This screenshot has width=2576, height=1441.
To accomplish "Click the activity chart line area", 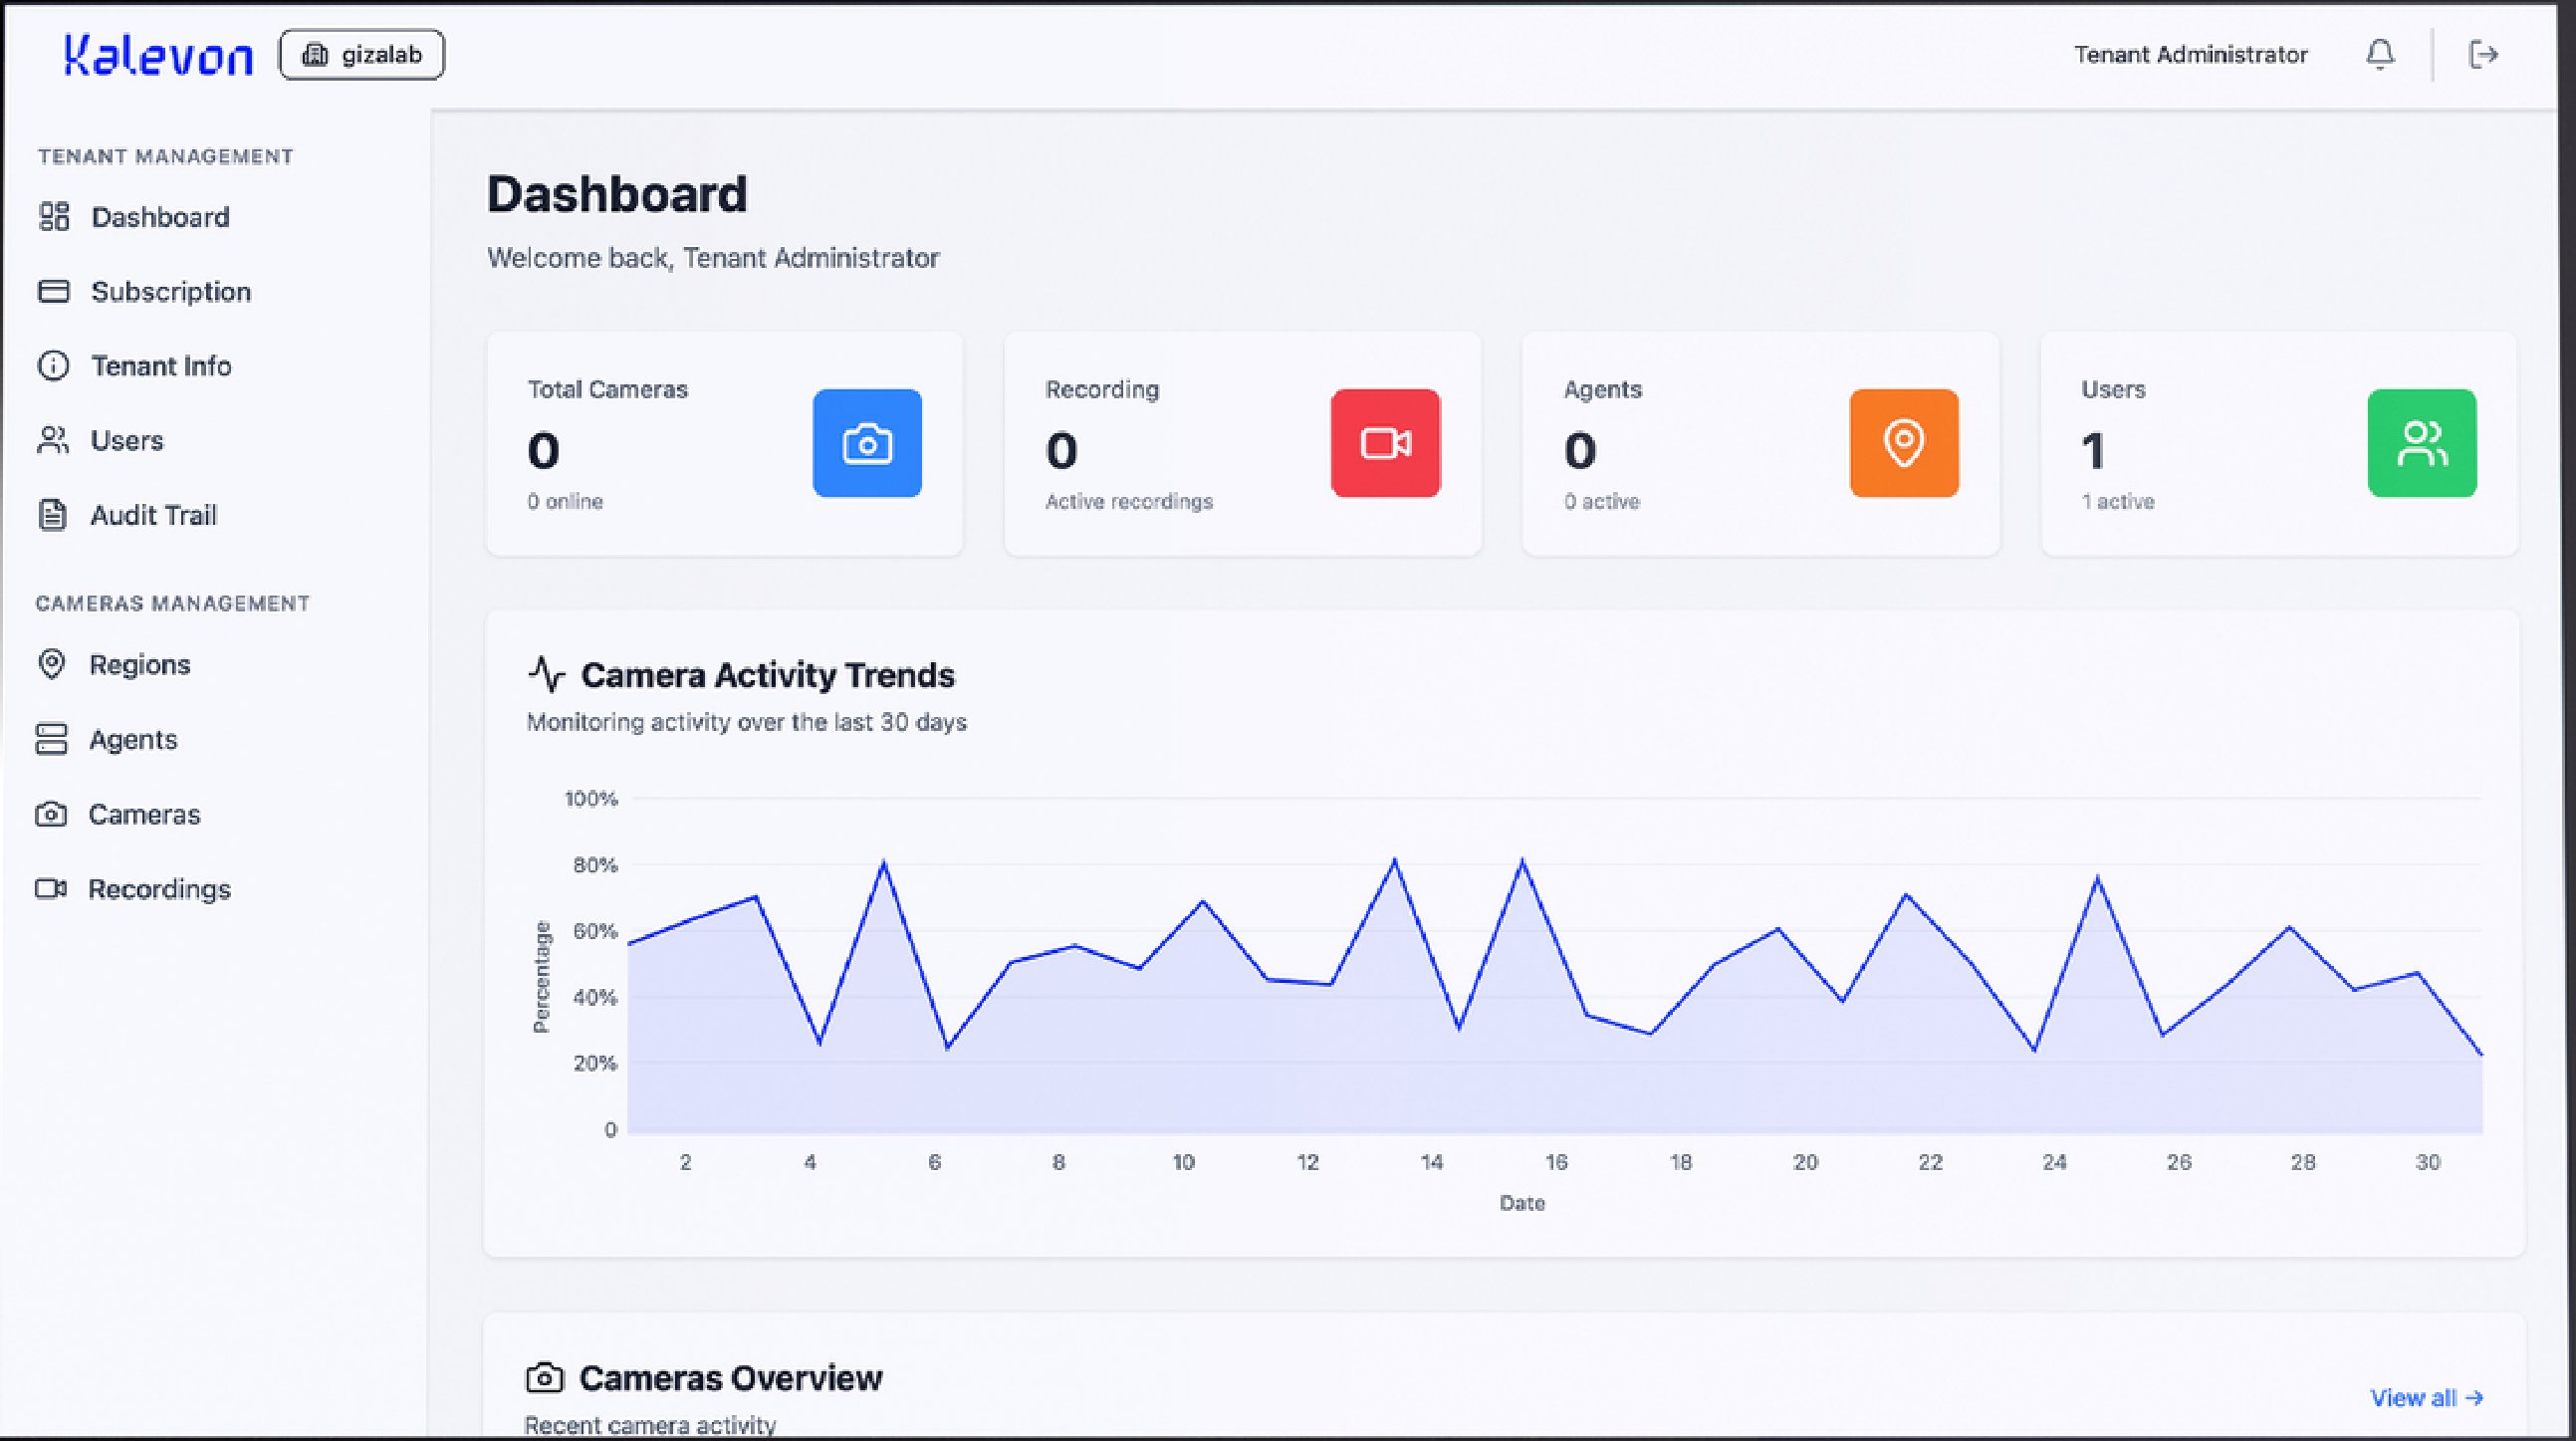I will (x=1555, y=995).
